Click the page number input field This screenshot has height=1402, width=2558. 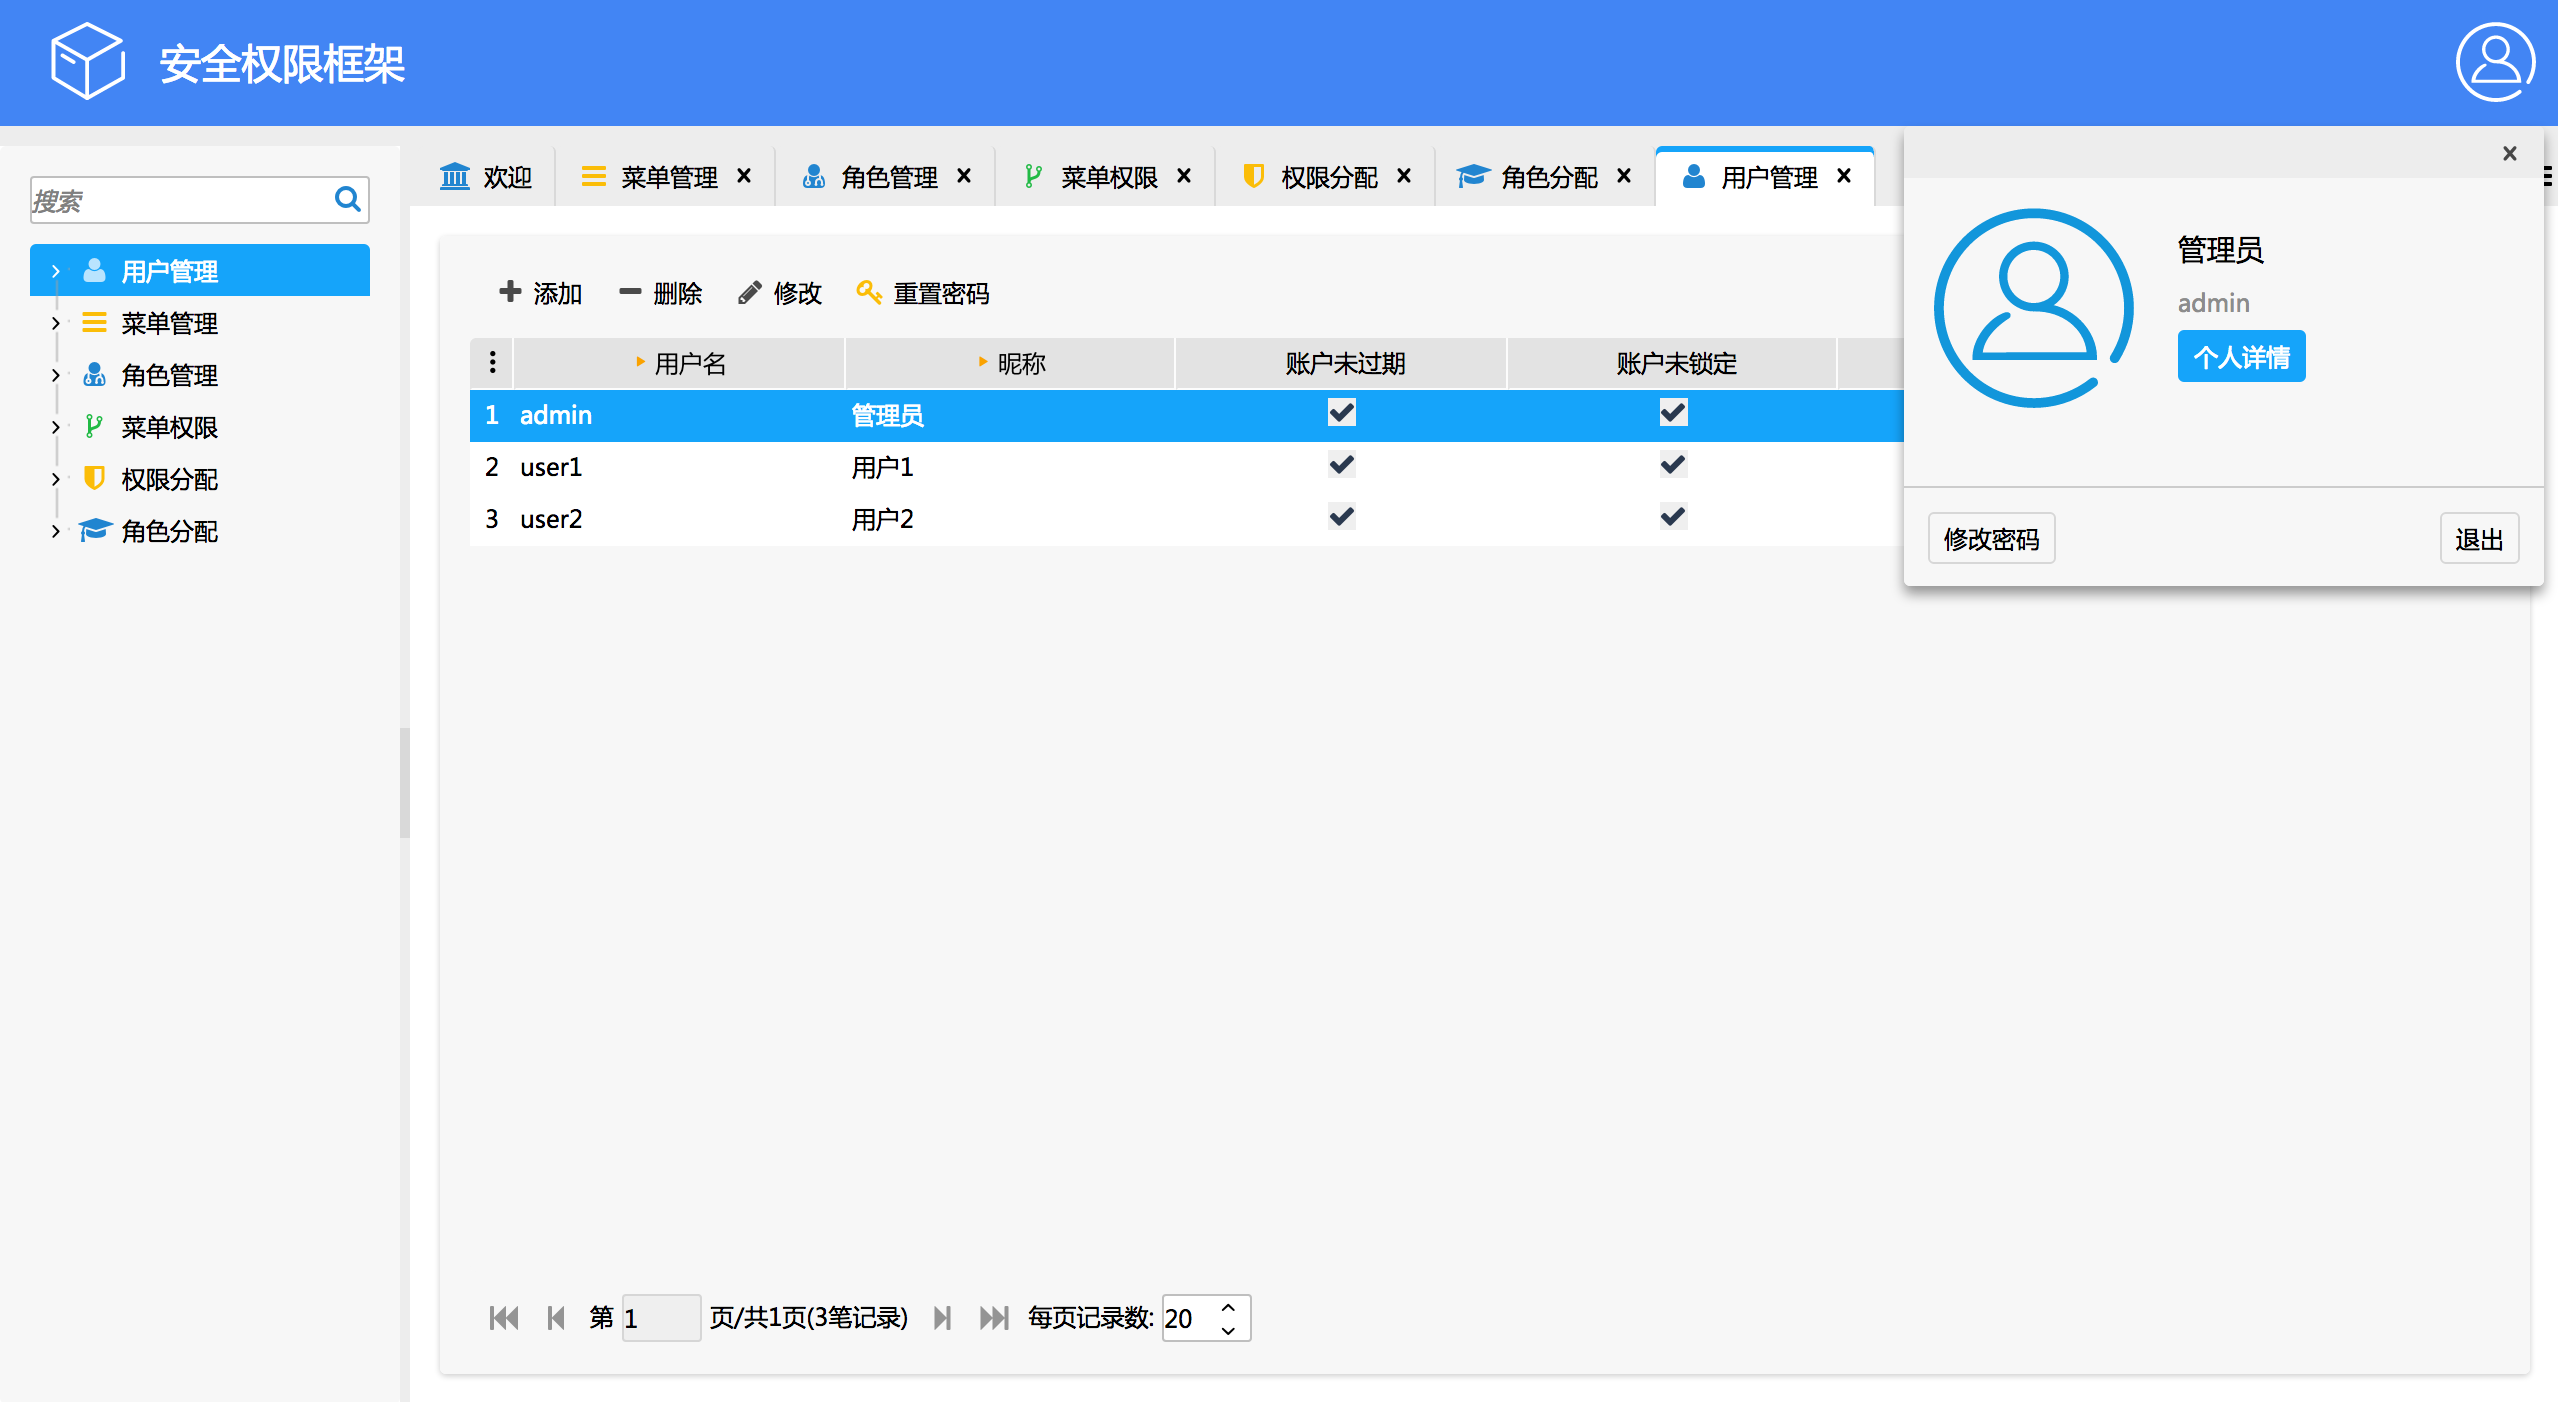pos(660,1318)
